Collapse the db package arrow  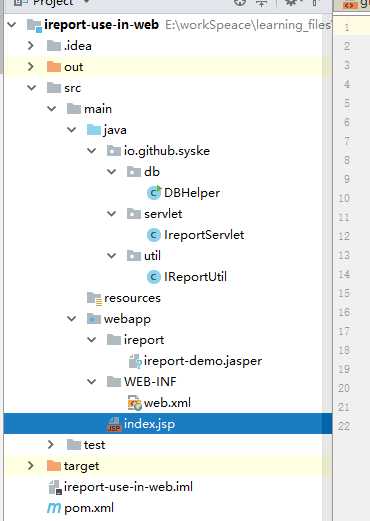(x=111, y=172)
